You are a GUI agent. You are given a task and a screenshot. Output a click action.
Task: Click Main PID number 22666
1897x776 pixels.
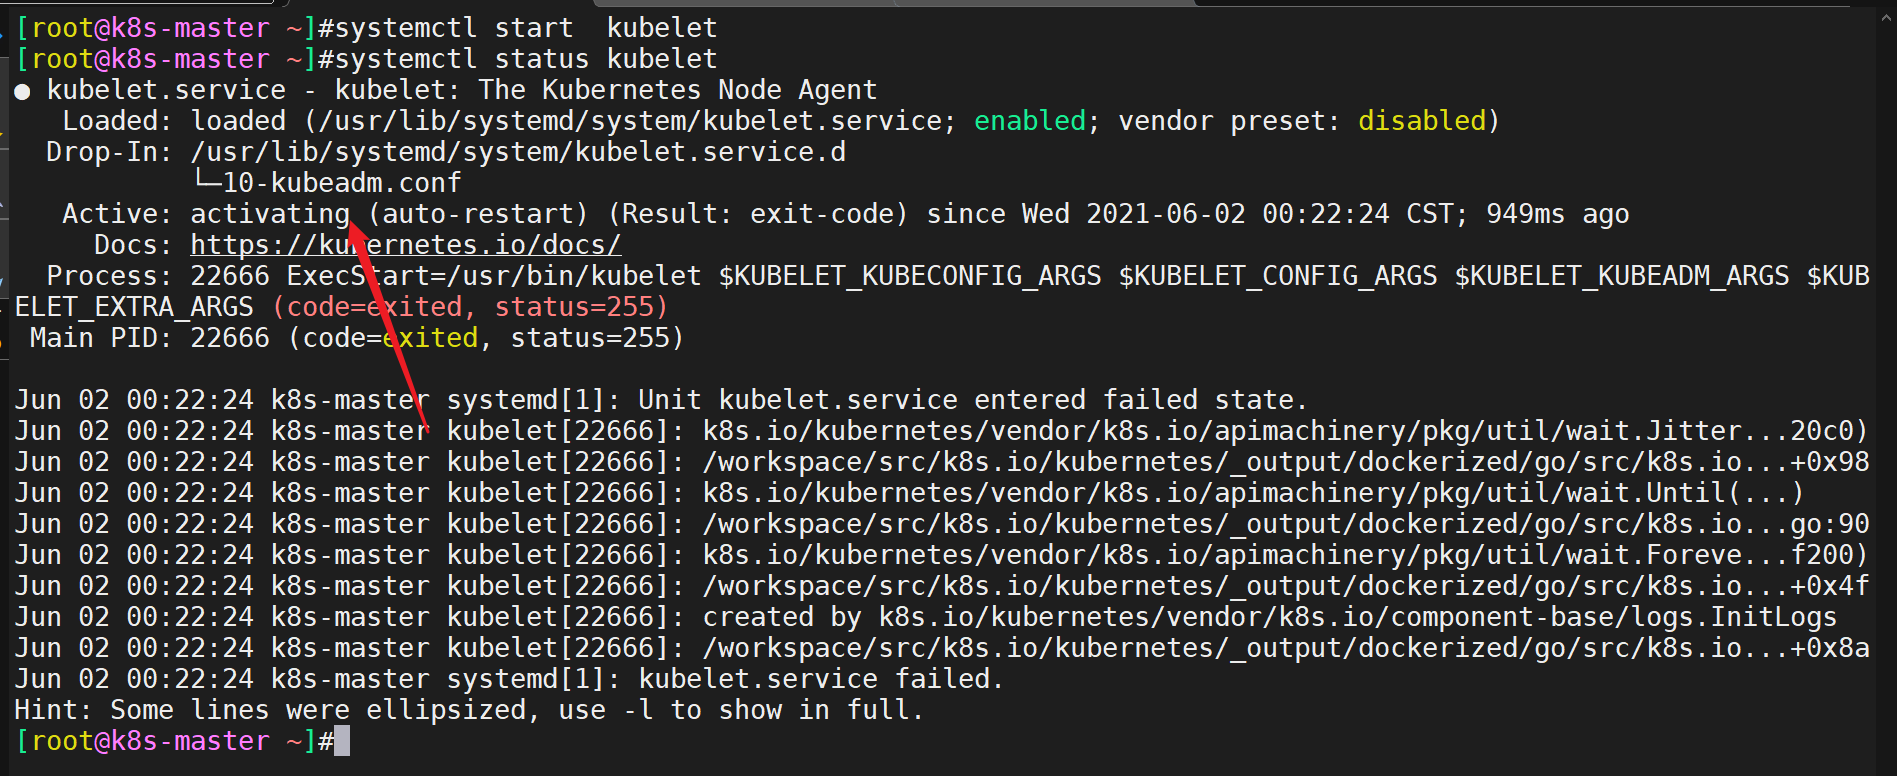(x=230, y=338)
